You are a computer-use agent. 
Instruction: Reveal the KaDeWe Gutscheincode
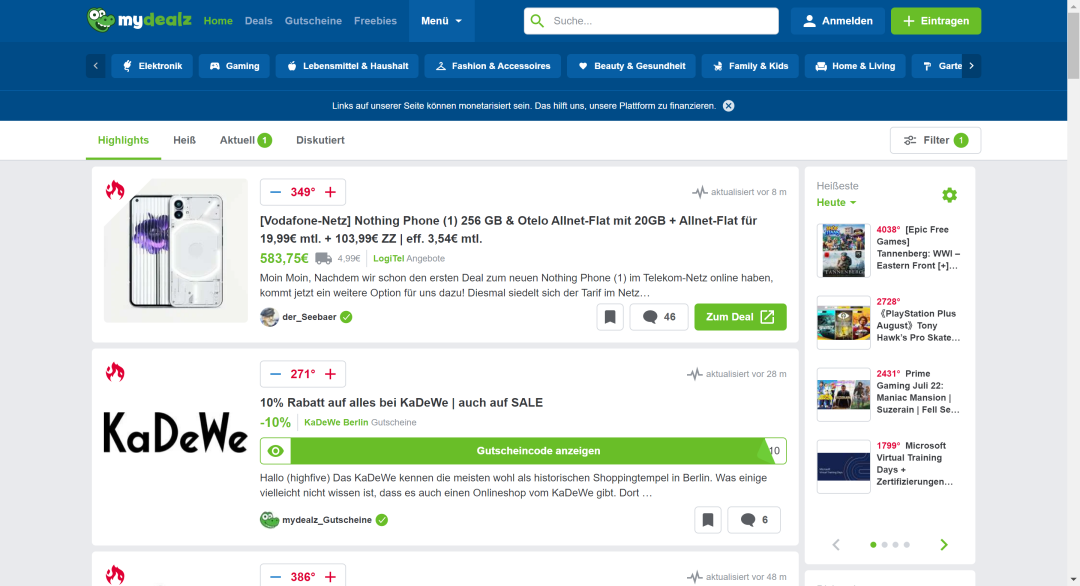[538, 451]
